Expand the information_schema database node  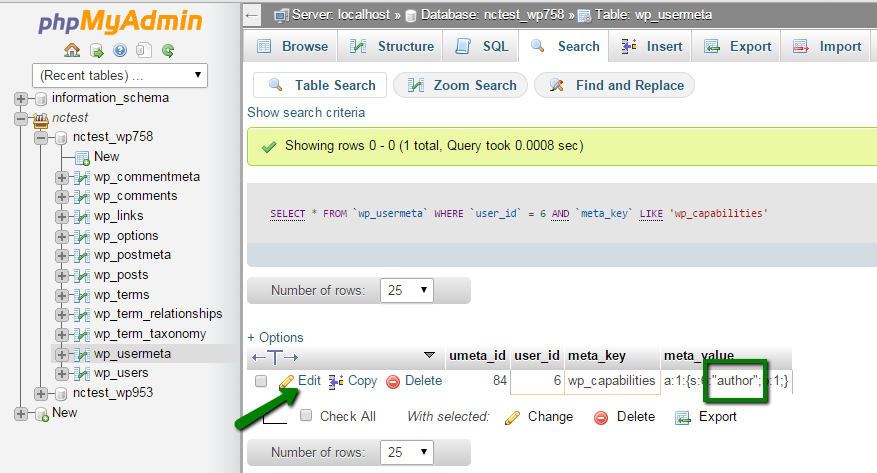(x=21, y=98)
